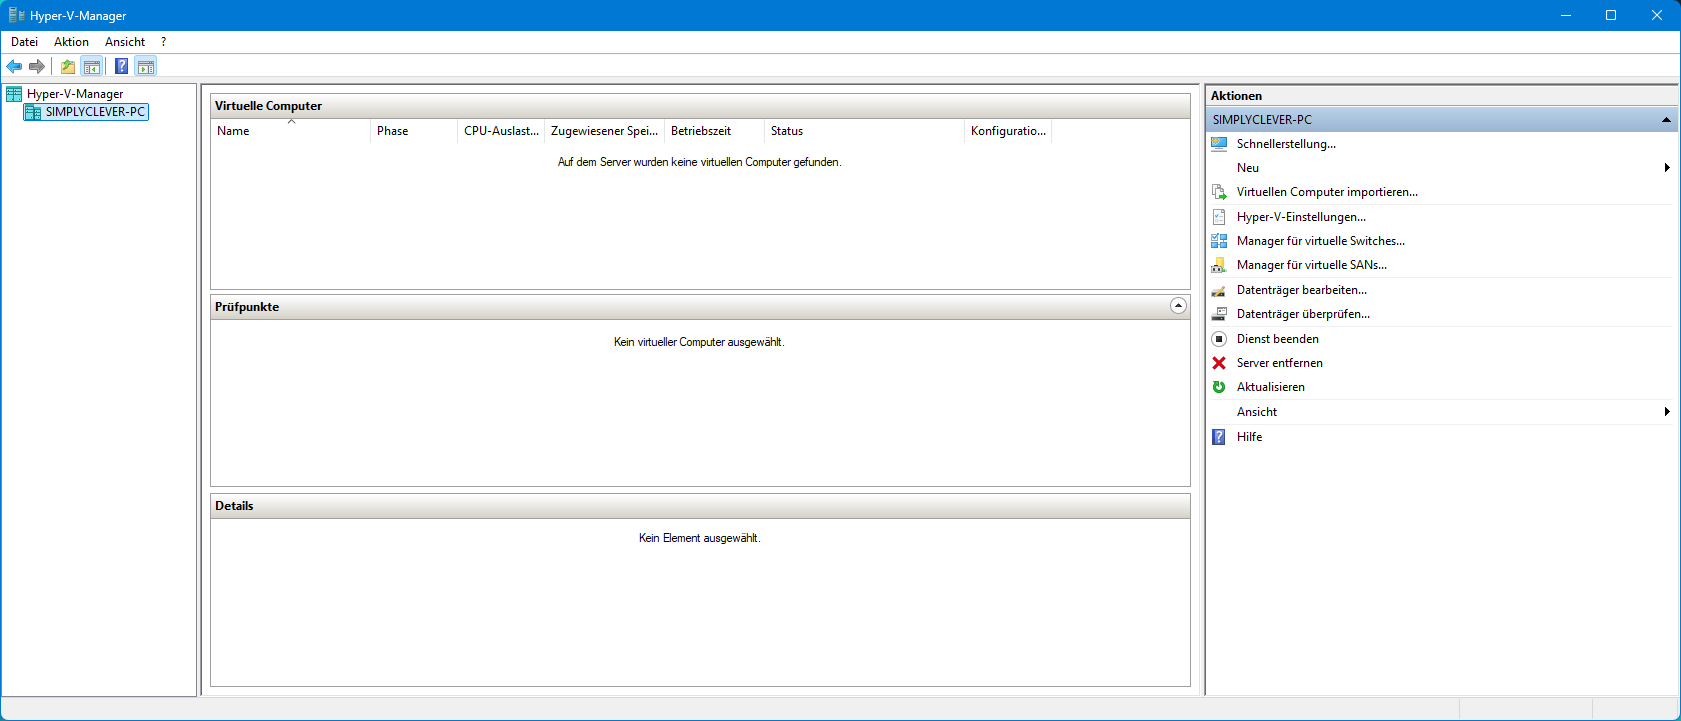Screen dimensions: 1681x721
Task: Toggle the action pane toolbar icon
Action: click(x=146, y=67)
